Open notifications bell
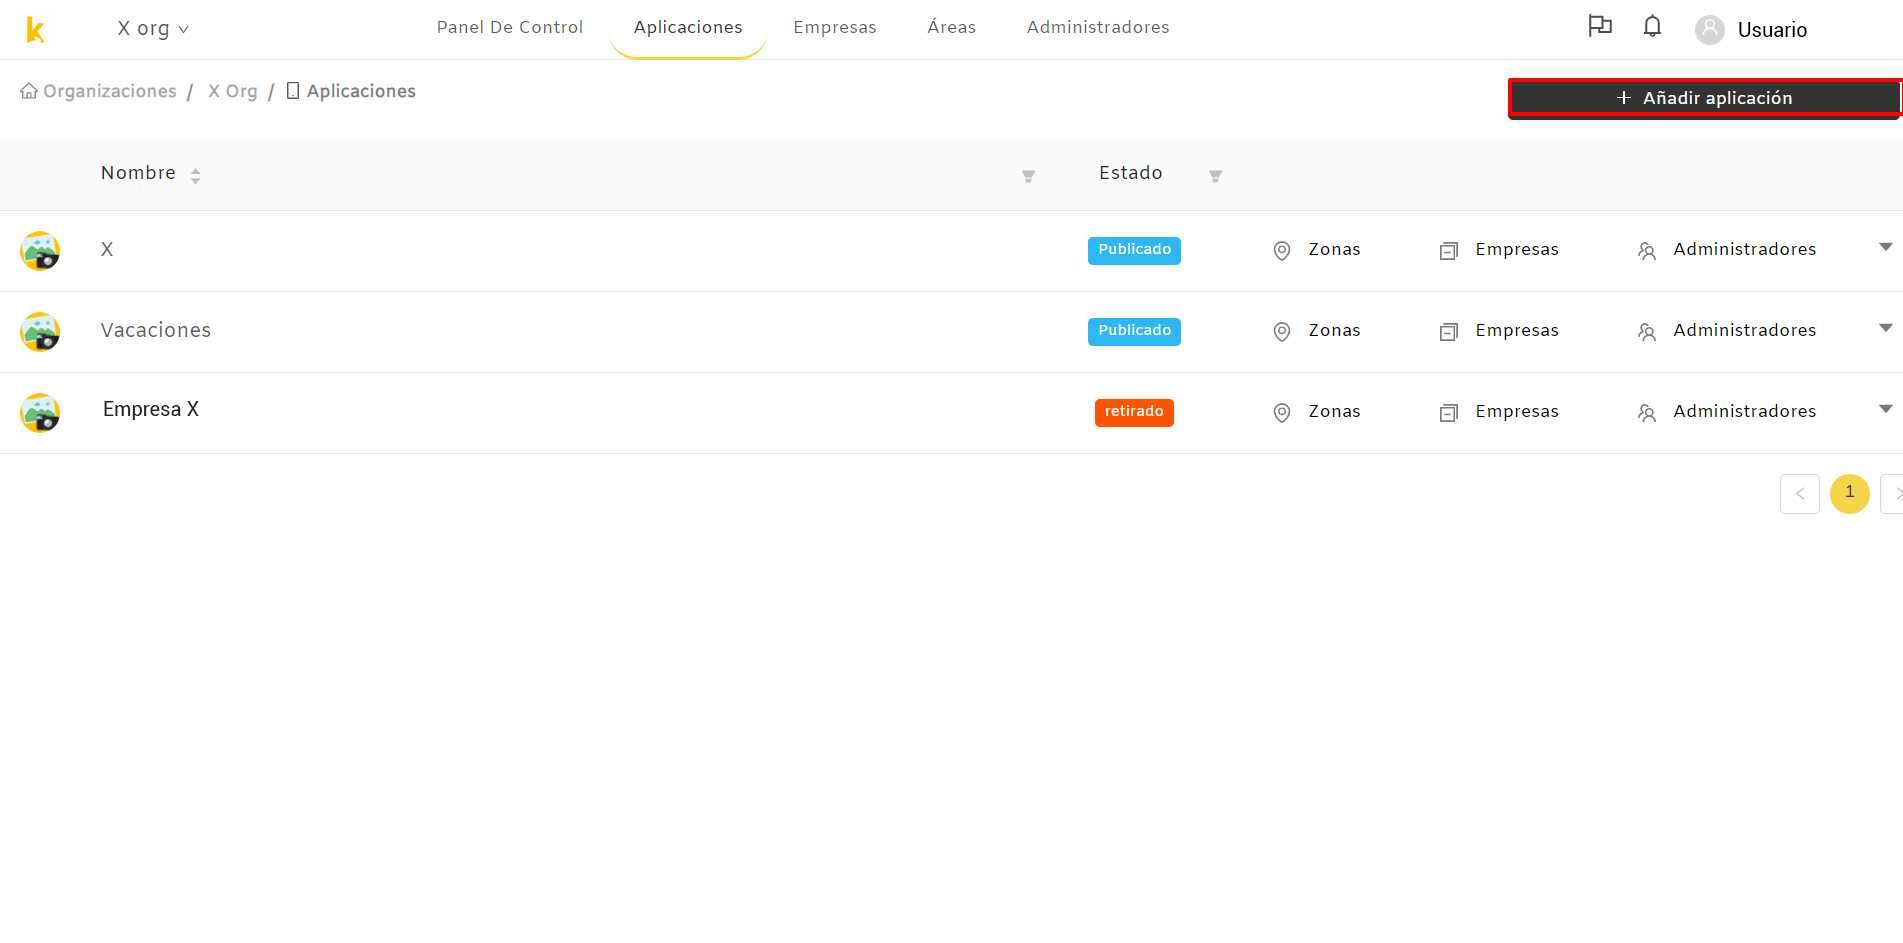This screenshot has height=943, width=1903. [x=1653, y=26]
